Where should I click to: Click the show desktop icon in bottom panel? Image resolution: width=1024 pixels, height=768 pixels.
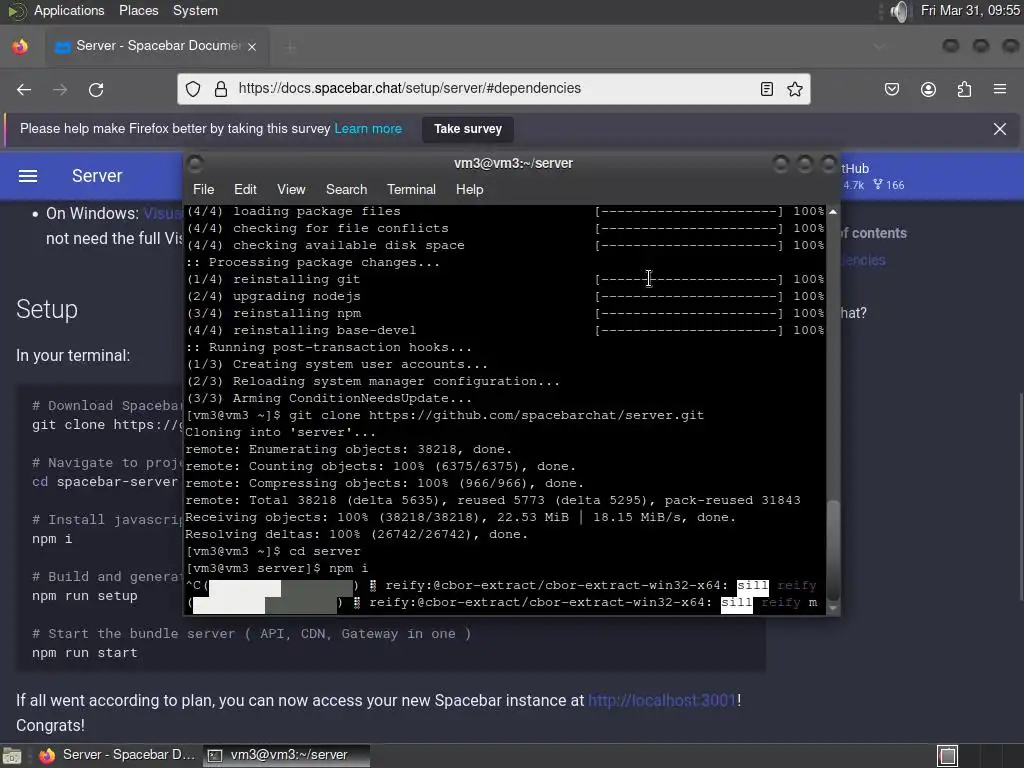(x=12, y=756)
